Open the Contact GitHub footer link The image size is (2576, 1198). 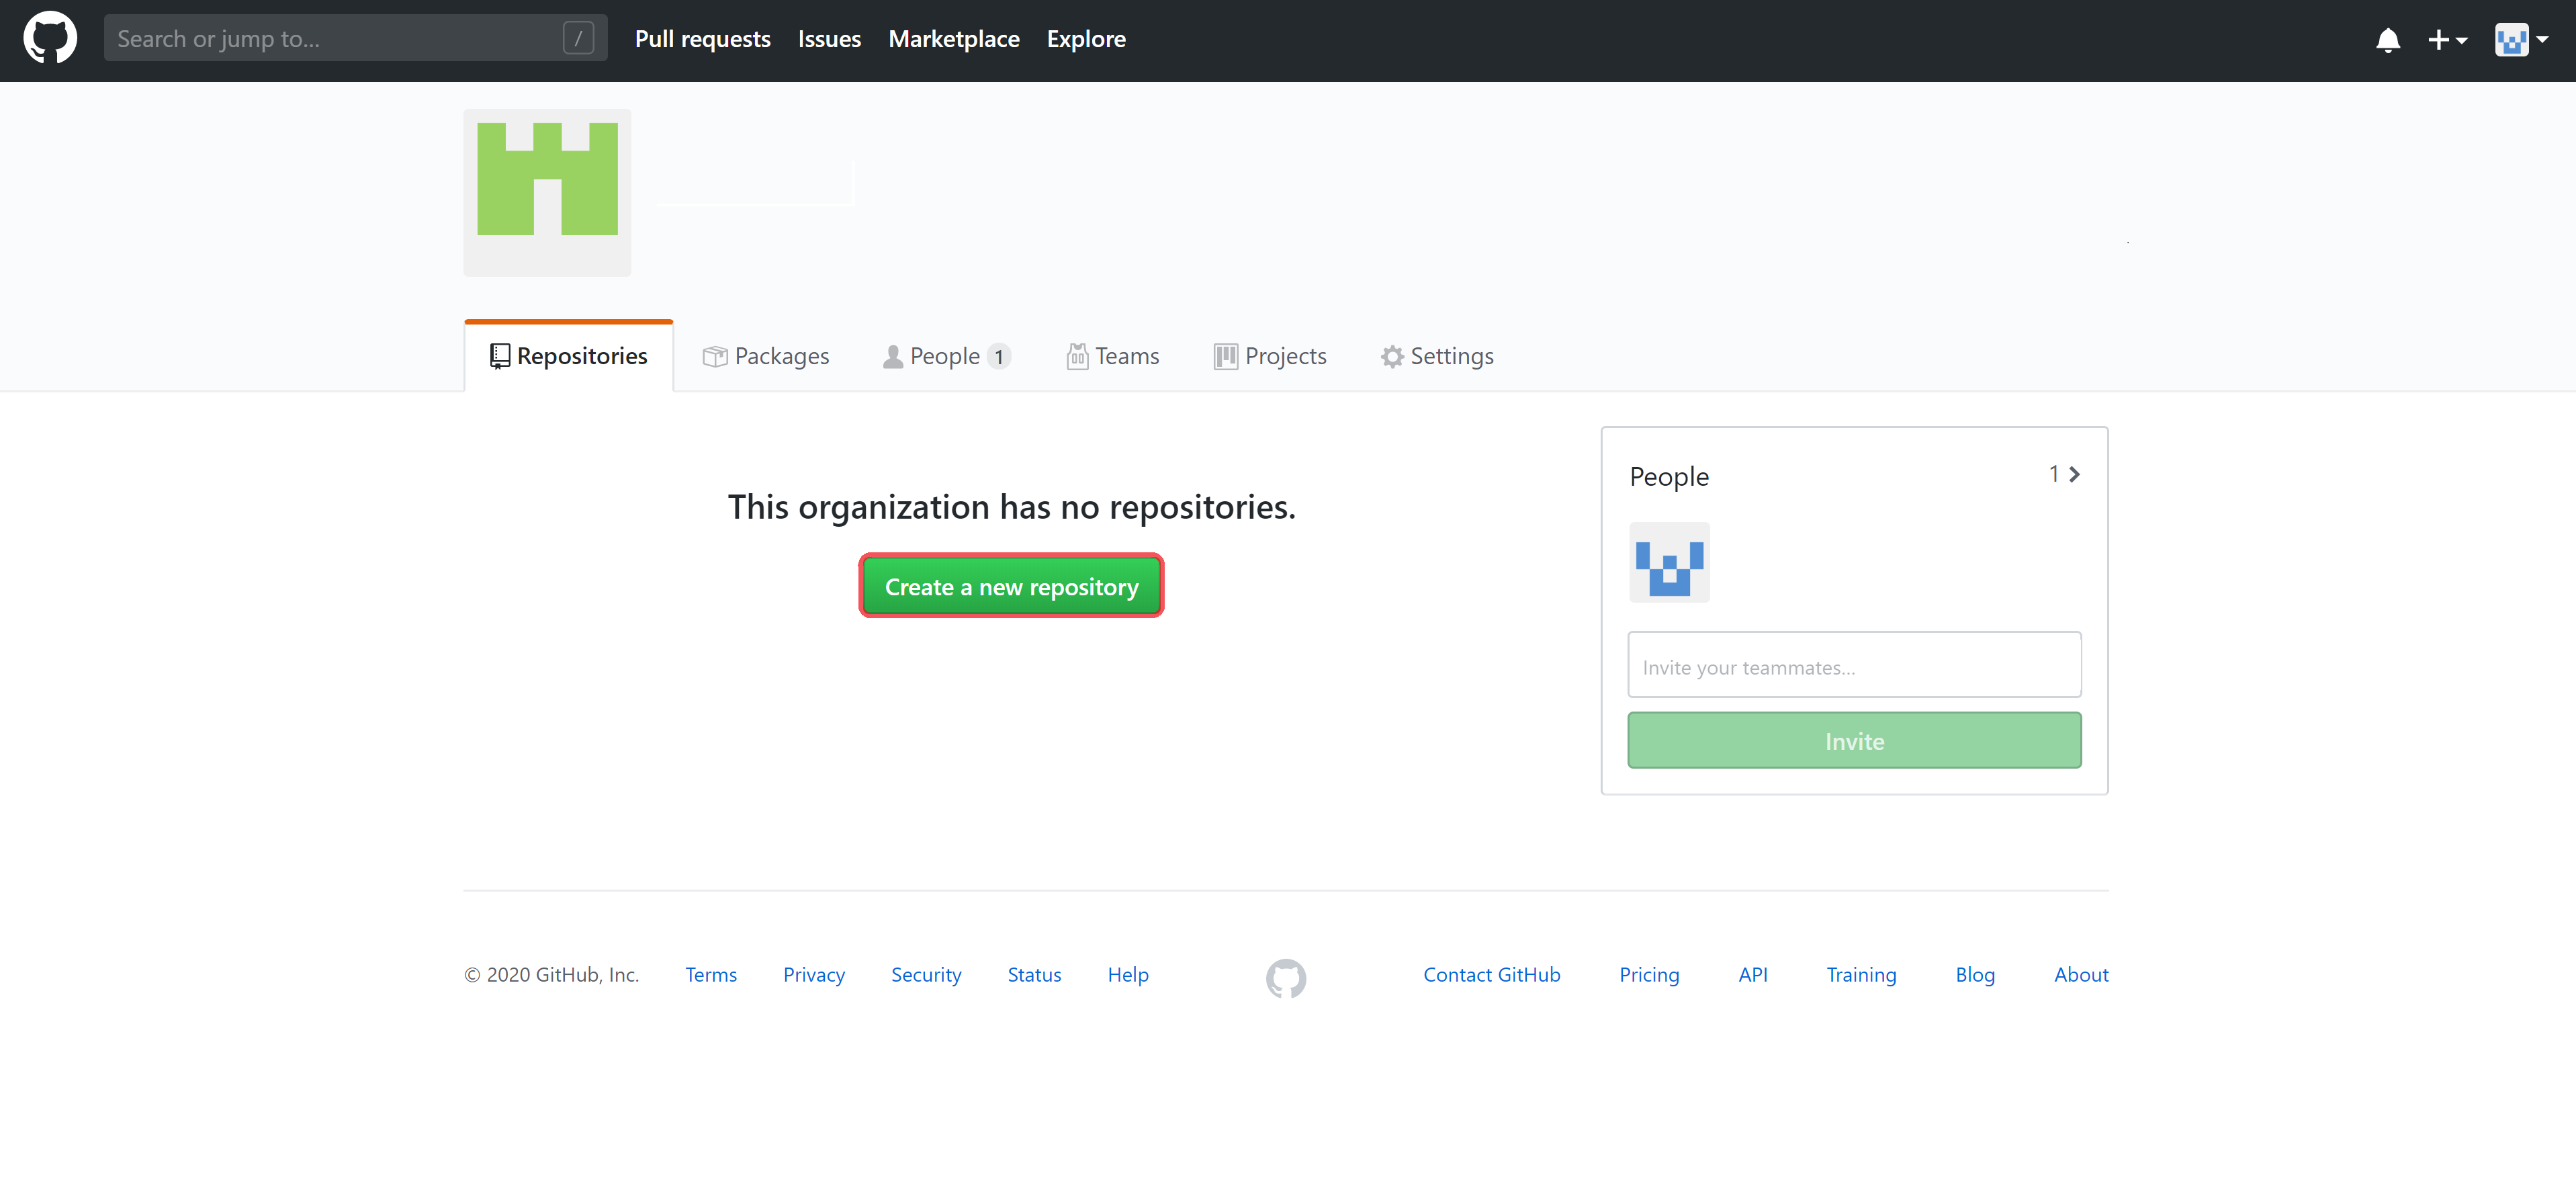click(1491, 974)
